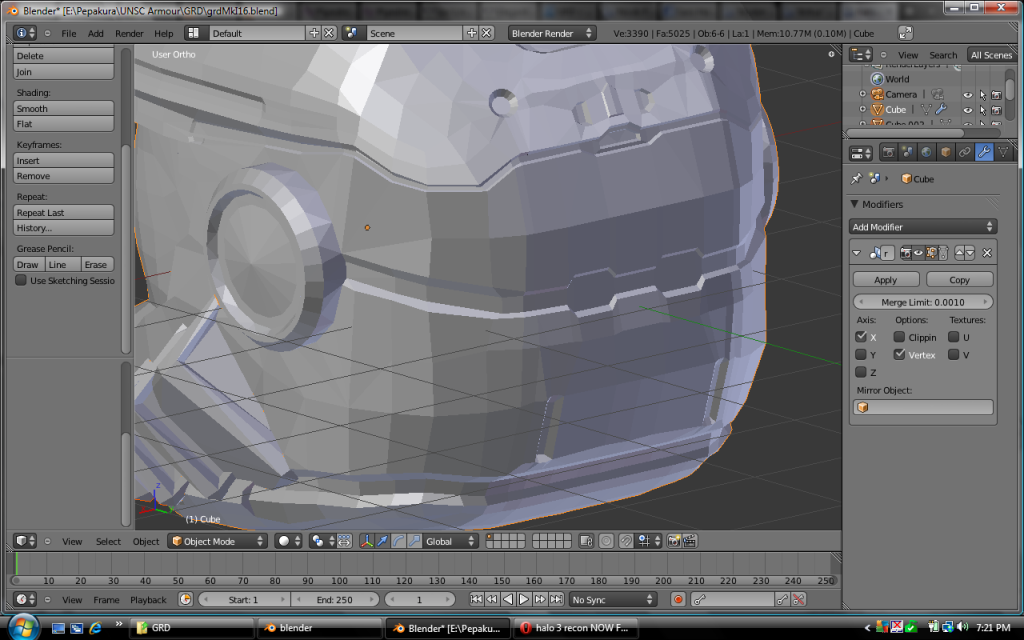
Task: Insert keyframe with key icon in timeline
Action: click(782, 599)
